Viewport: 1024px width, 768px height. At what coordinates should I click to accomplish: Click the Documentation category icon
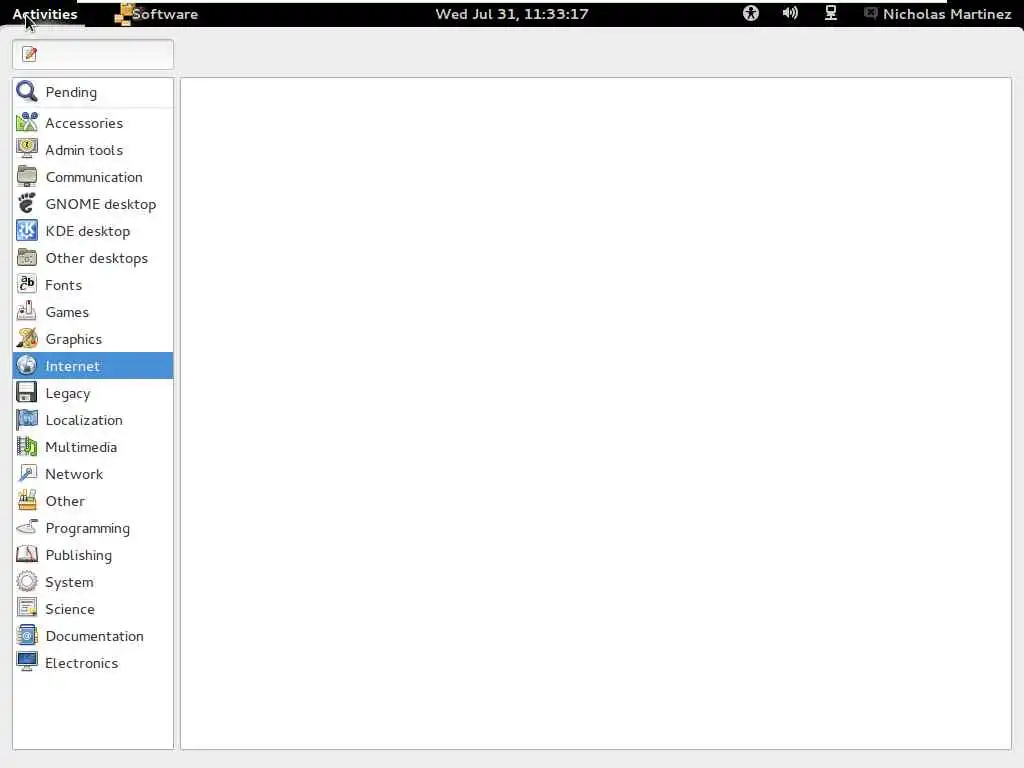tap(27, 635)
